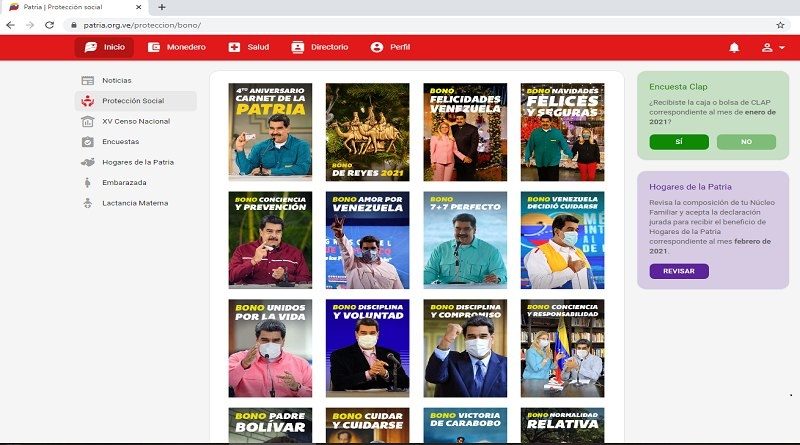
Task: Click the Monedero wallet icon
Action: (x=154, y=47)
